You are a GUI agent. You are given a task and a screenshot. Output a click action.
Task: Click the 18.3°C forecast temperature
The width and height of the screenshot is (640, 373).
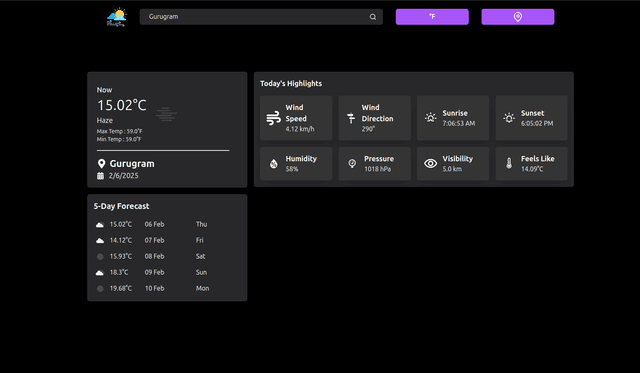click(119, 272)
